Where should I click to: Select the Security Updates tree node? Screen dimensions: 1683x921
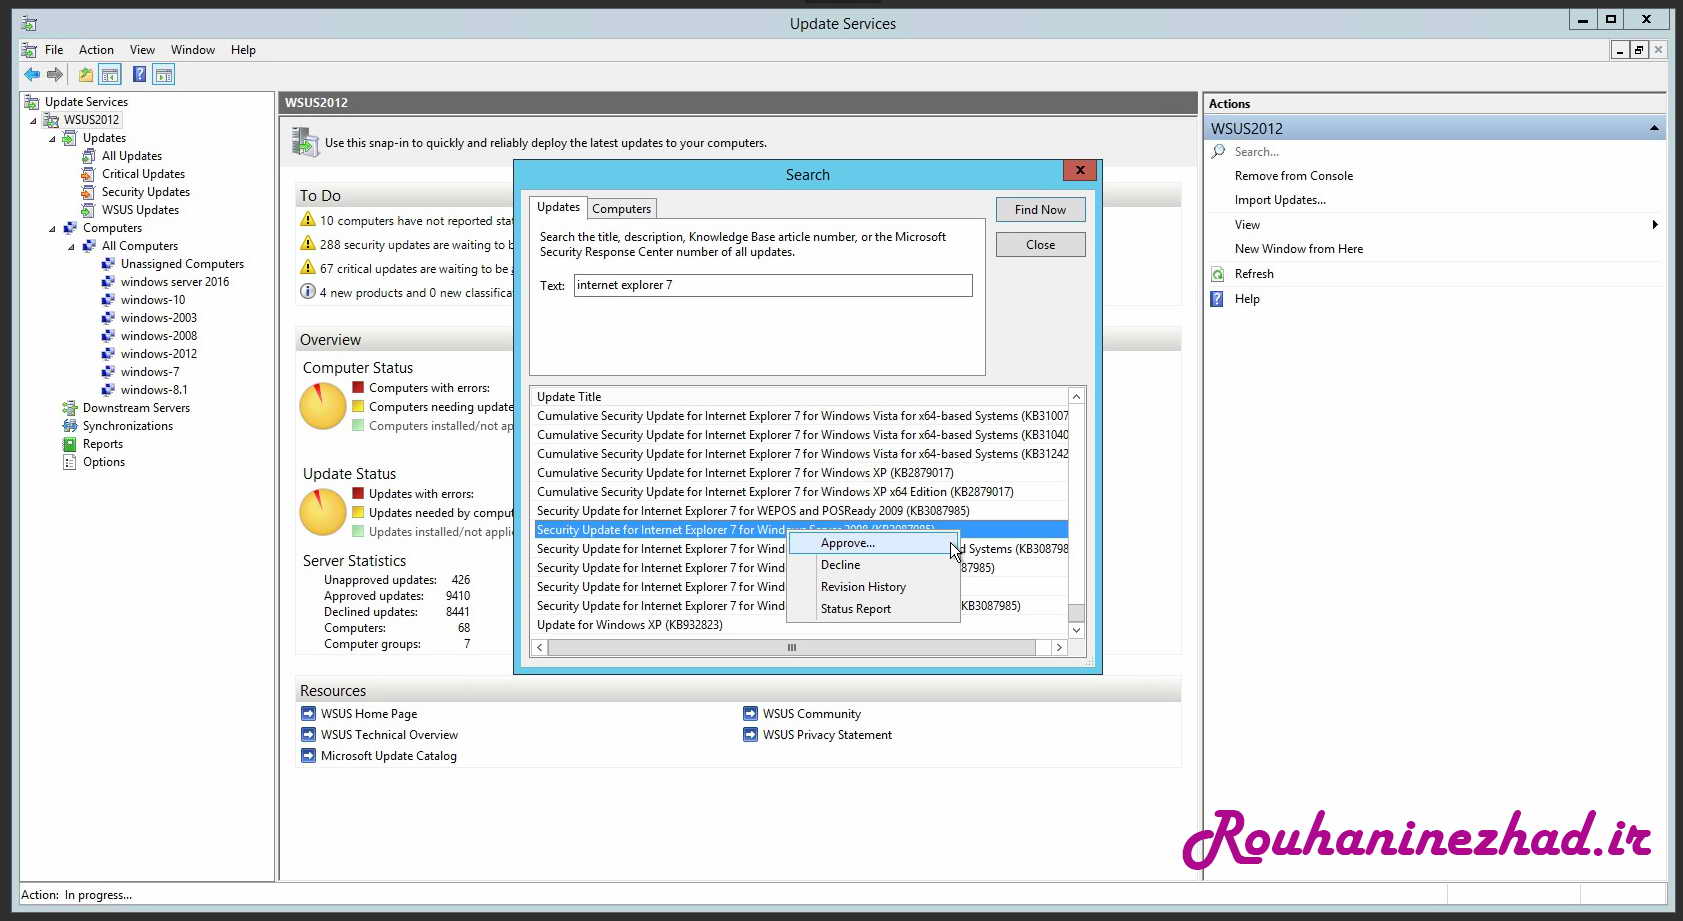pos(146,192)
